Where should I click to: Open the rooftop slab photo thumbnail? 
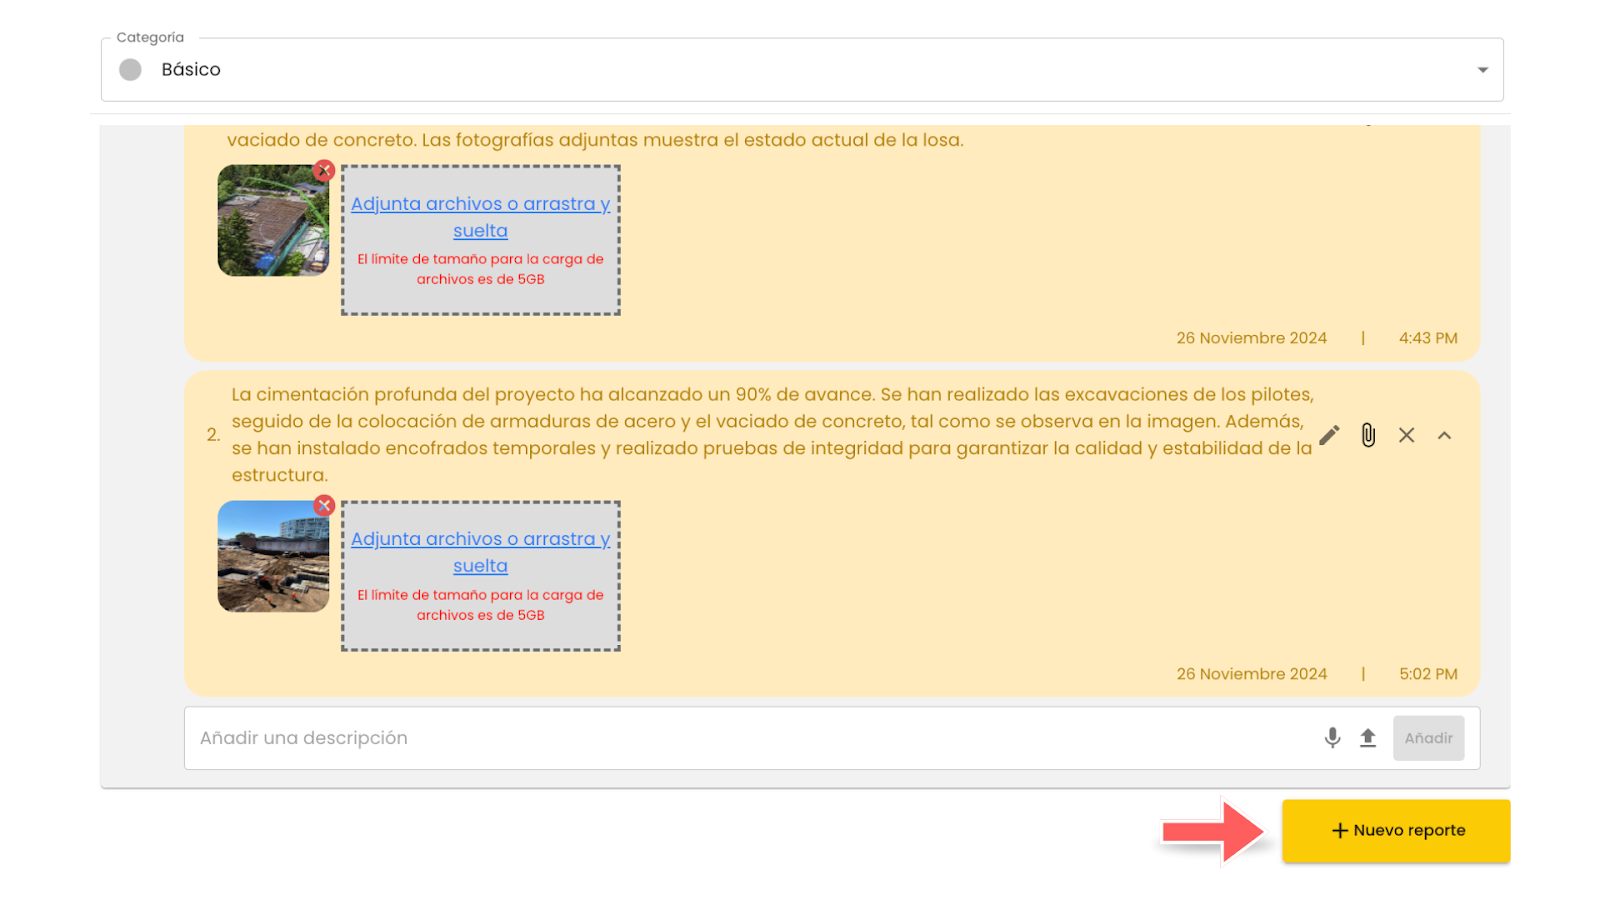(273, 221)
